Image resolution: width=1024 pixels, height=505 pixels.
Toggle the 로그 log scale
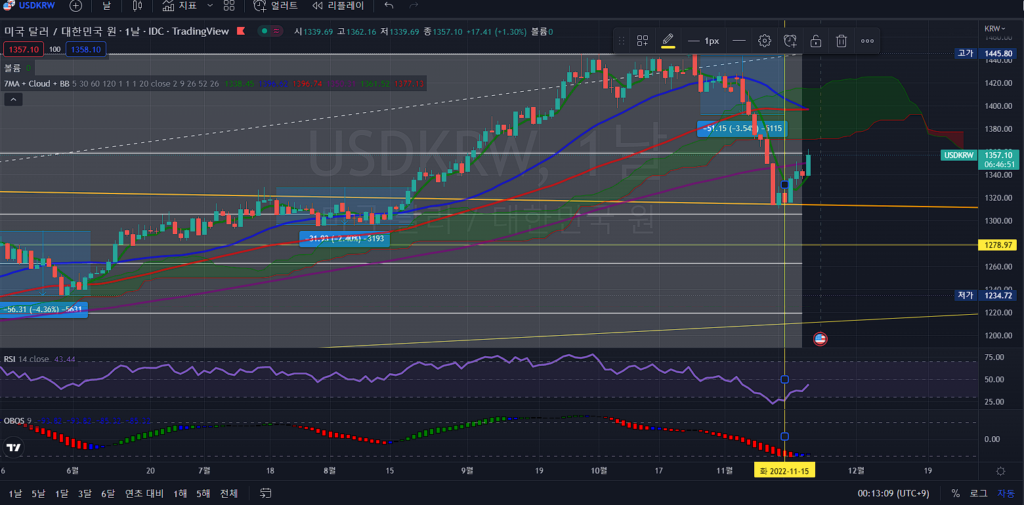click(x=978, y=493)
